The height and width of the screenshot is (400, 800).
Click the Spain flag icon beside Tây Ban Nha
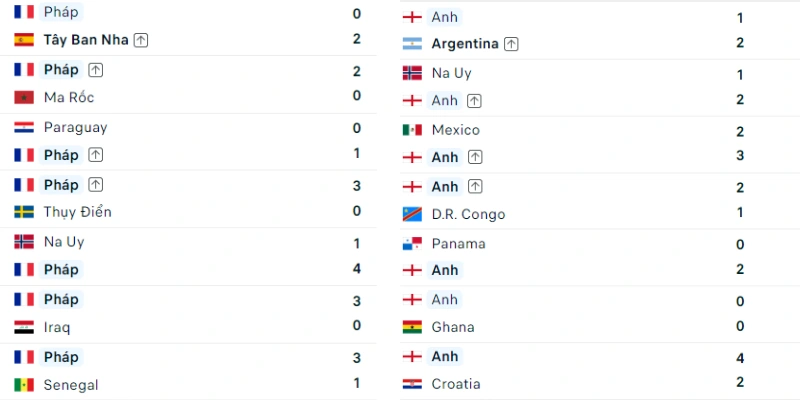(24, 40)
